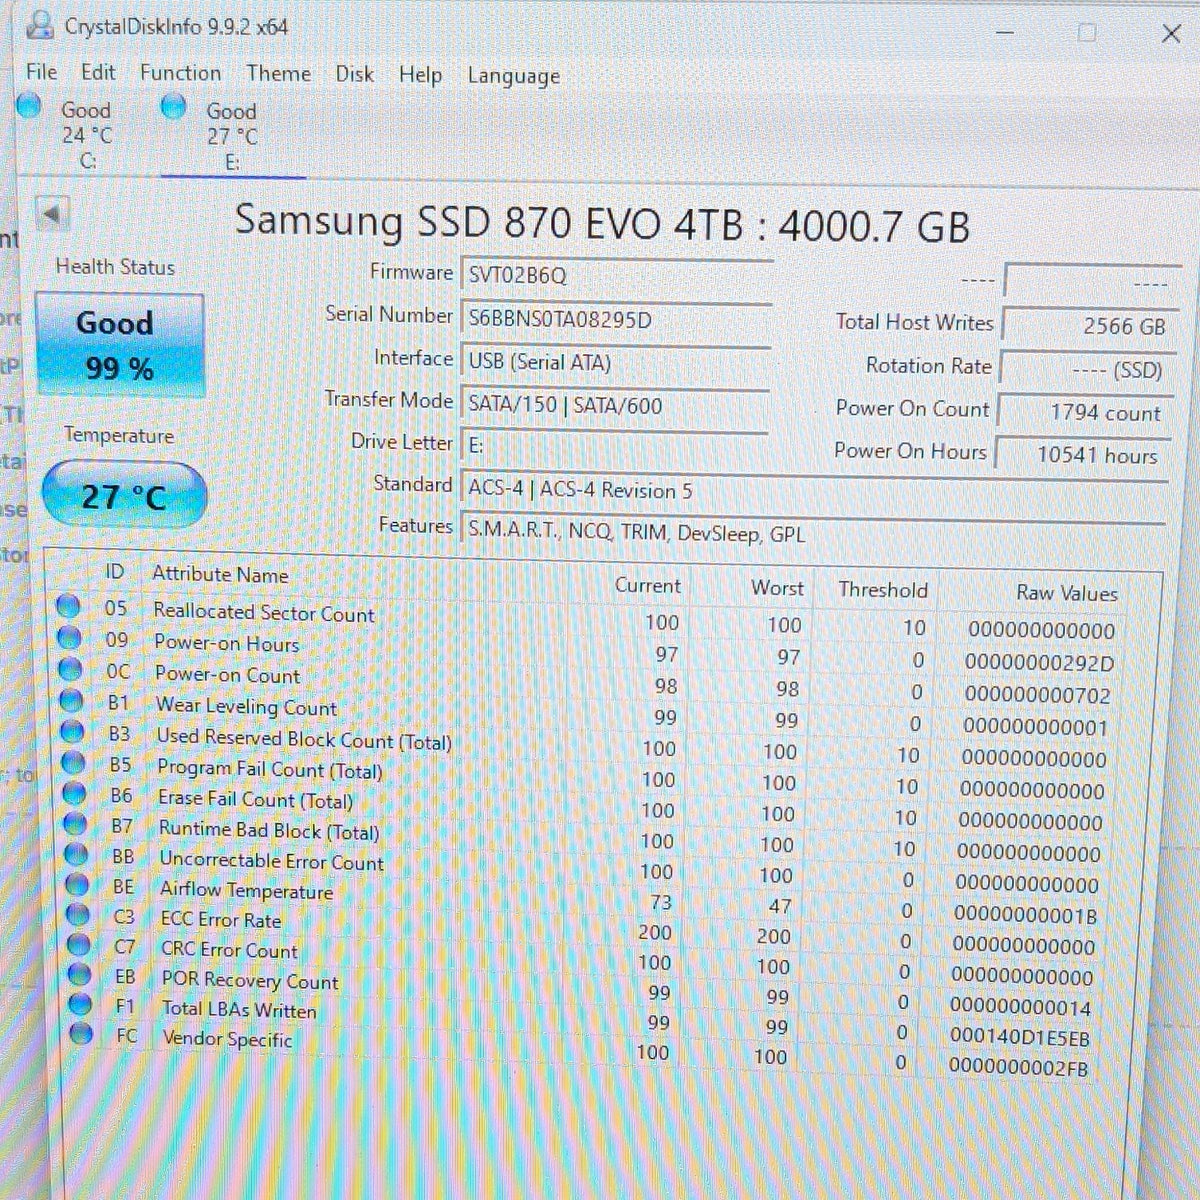The width and height of the screenshot is (1200, 1200).
Task: Click the Total Host Writes value 2566 GB
Action: [1088, 326]
